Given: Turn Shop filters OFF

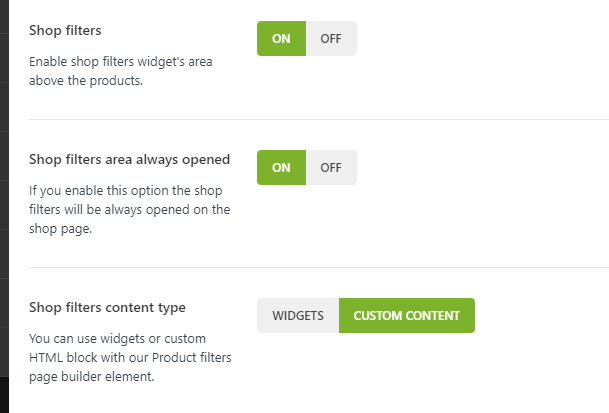Looking at the screenshot, I should tap(331, 39).
